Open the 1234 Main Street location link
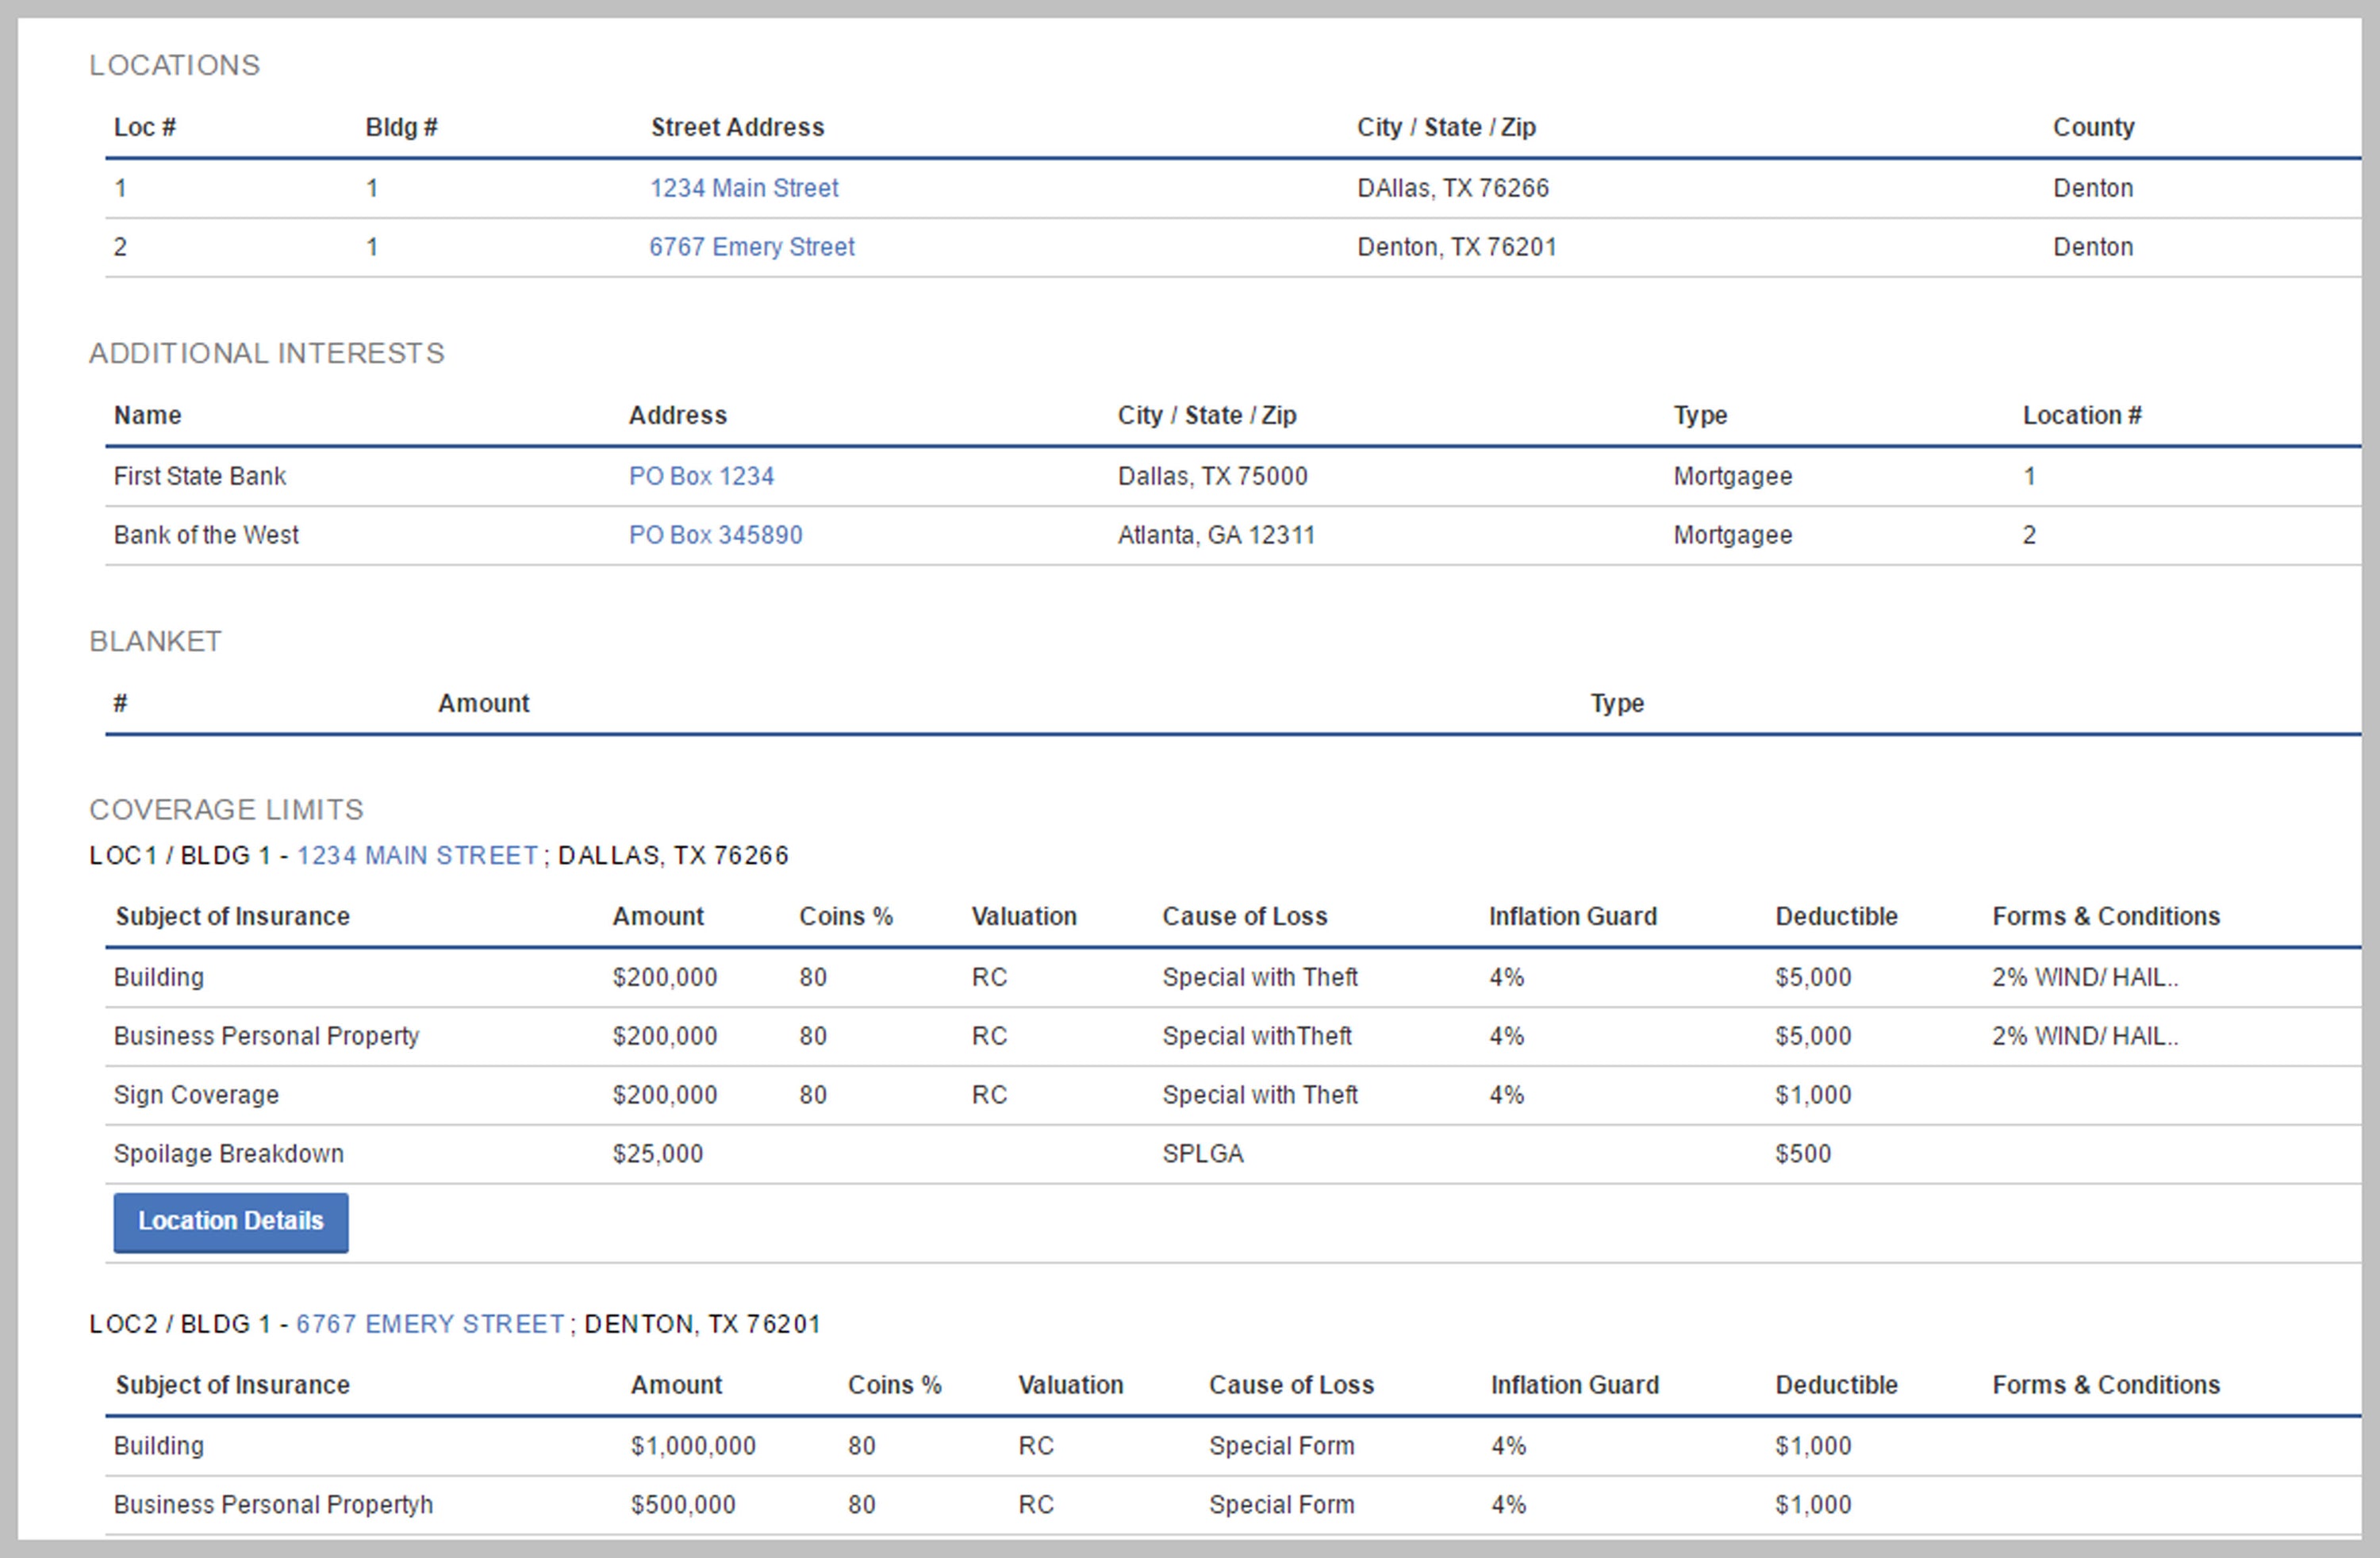 tap(743, 188)
